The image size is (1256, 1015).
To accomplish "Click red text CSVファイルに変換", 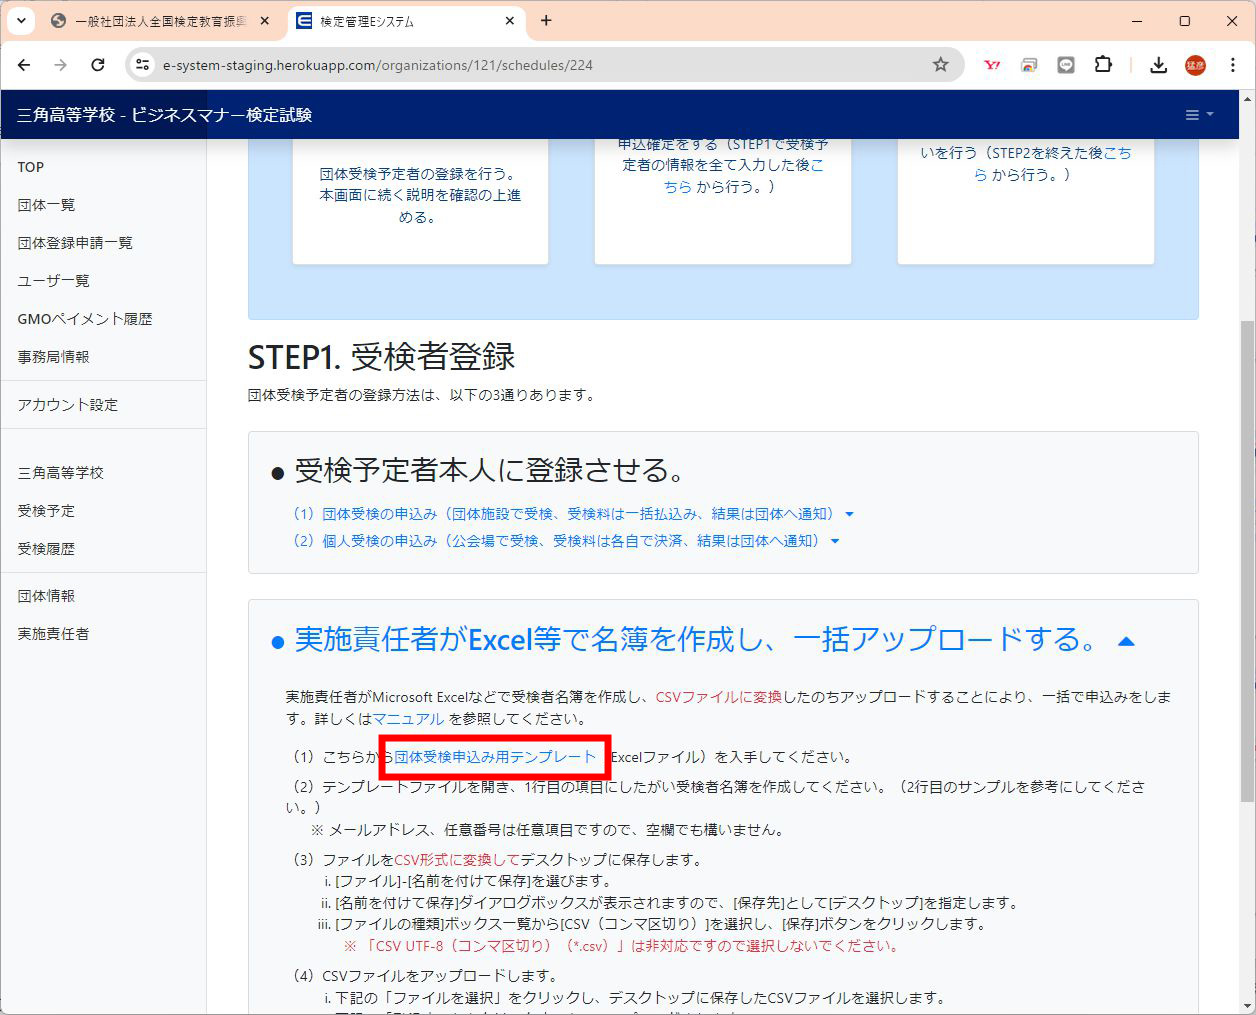I will (x=719, y=697).
